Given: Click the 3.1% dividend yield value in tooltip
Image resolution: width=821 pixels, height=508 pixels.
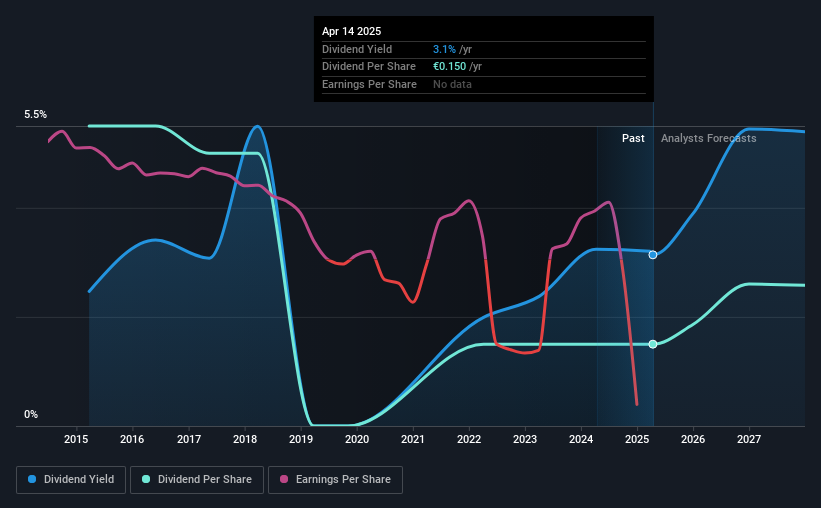Looking at the screenshot, I should [x=444, y=49].
